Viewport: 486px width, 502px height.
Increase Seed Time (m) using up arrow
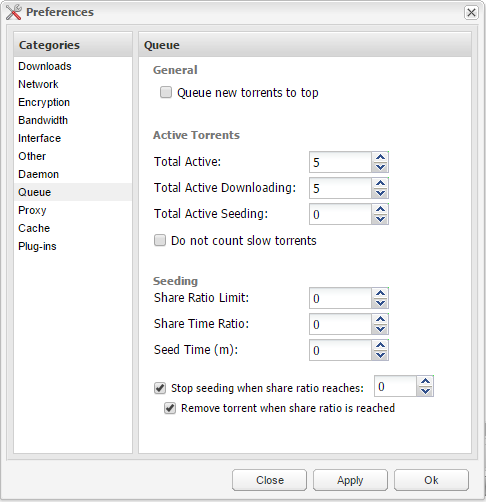pos(380,345)
